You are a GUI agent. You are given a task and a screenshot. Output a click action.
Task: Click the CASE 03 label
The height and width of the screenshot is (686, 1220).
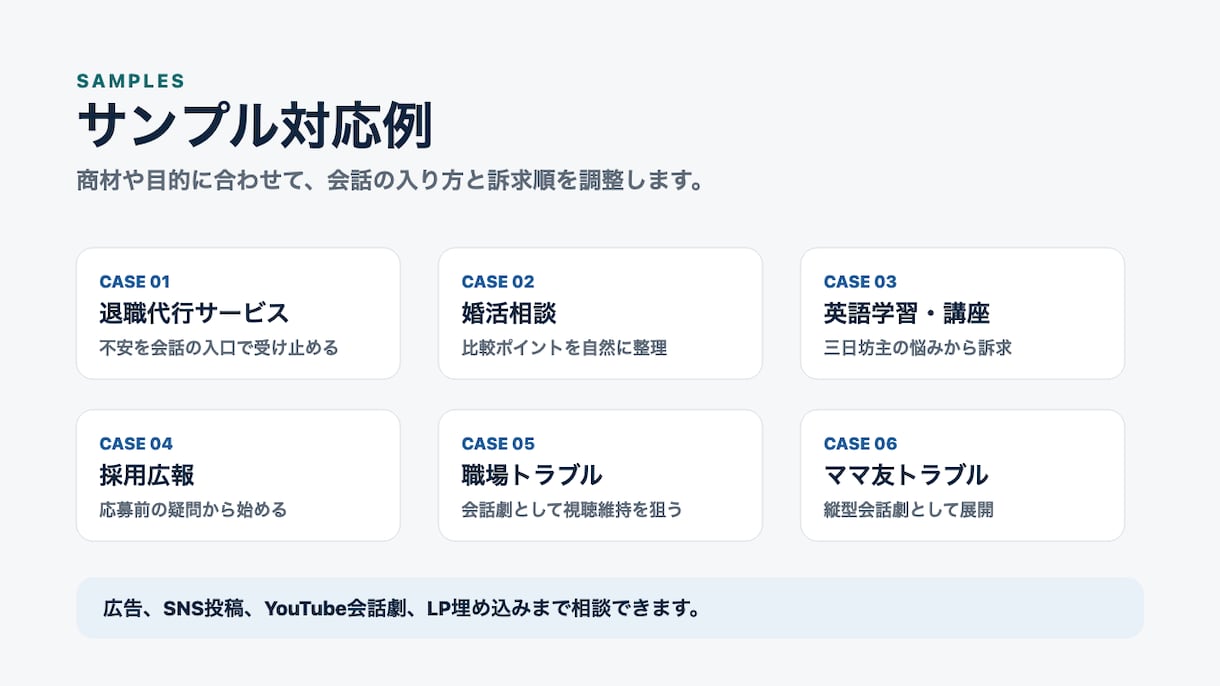click(860, 282)
